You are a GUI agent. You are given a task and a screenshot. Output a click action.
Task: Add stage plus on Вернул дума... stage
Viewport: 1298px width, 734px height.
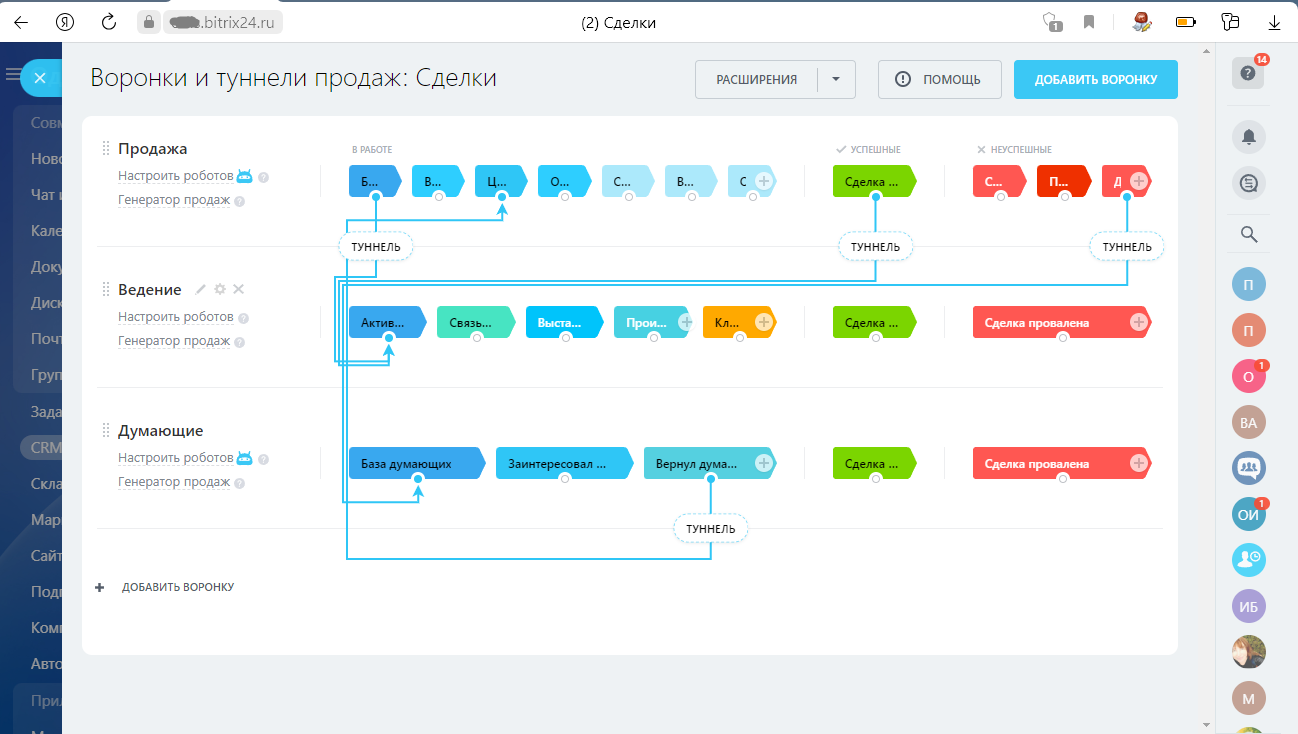click(x=763, y=463)
